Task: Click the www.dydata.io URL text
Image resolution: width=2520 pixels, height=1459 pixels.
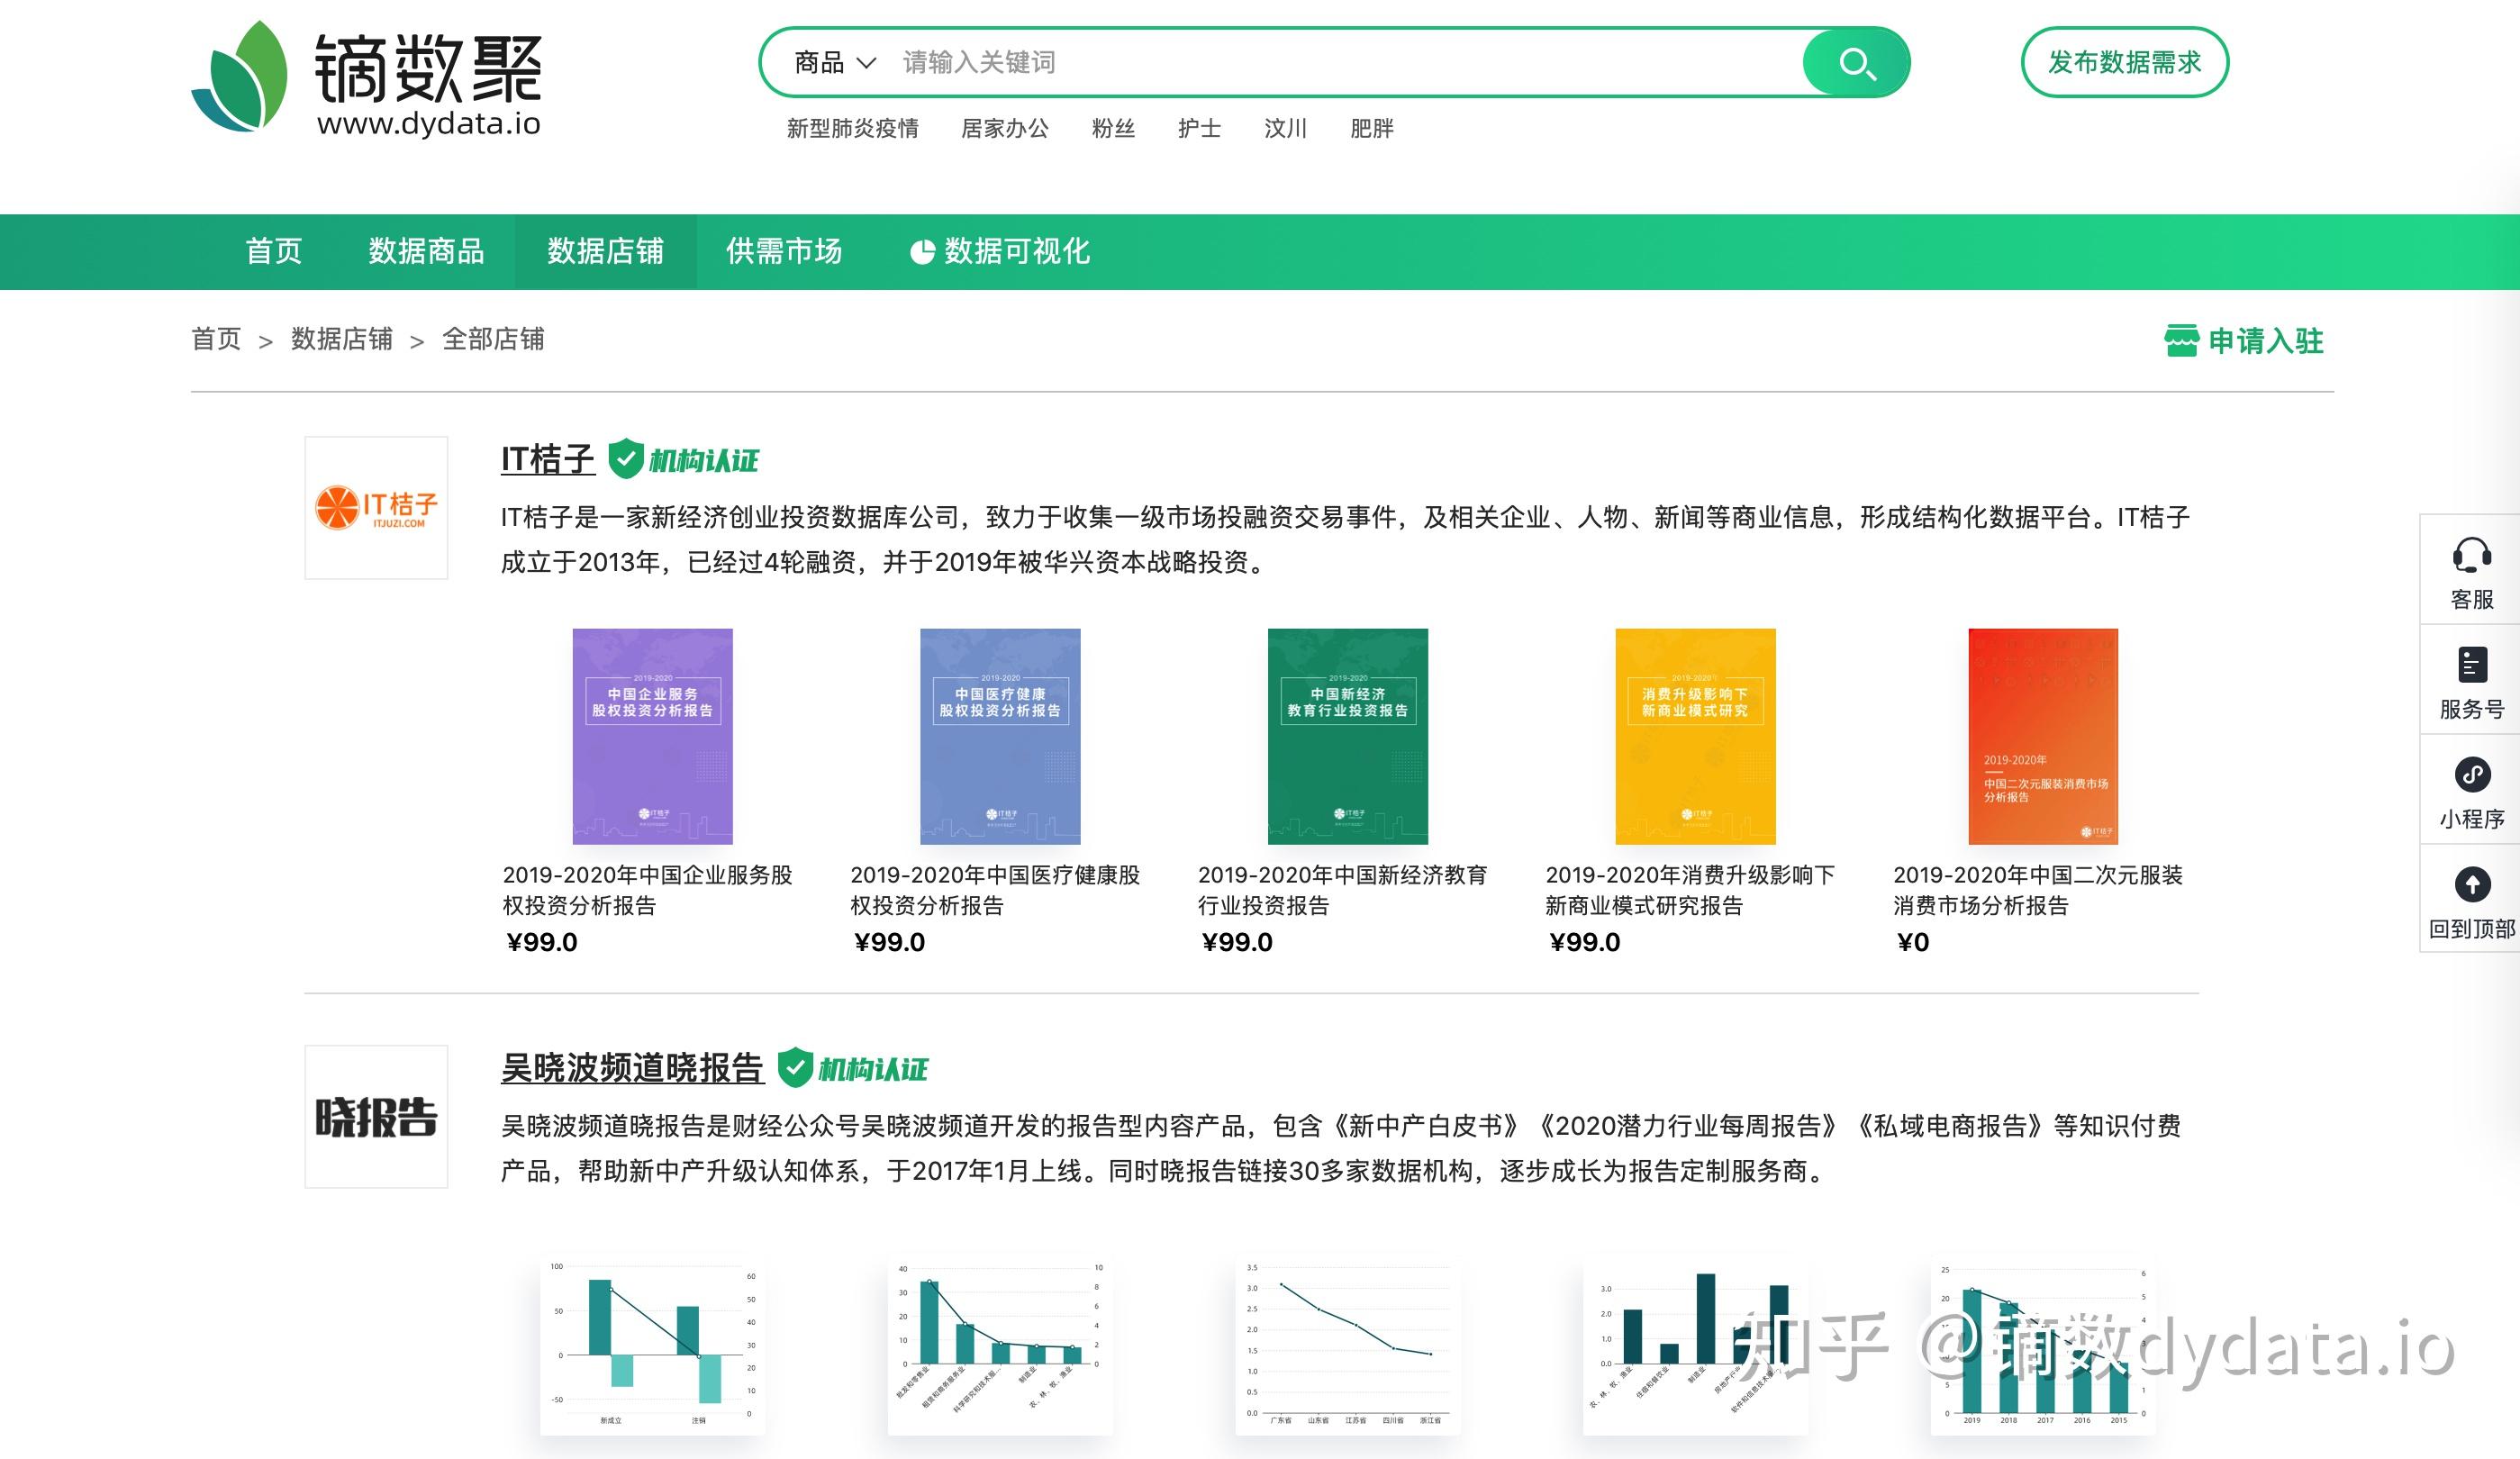Action: coord(429,123)
